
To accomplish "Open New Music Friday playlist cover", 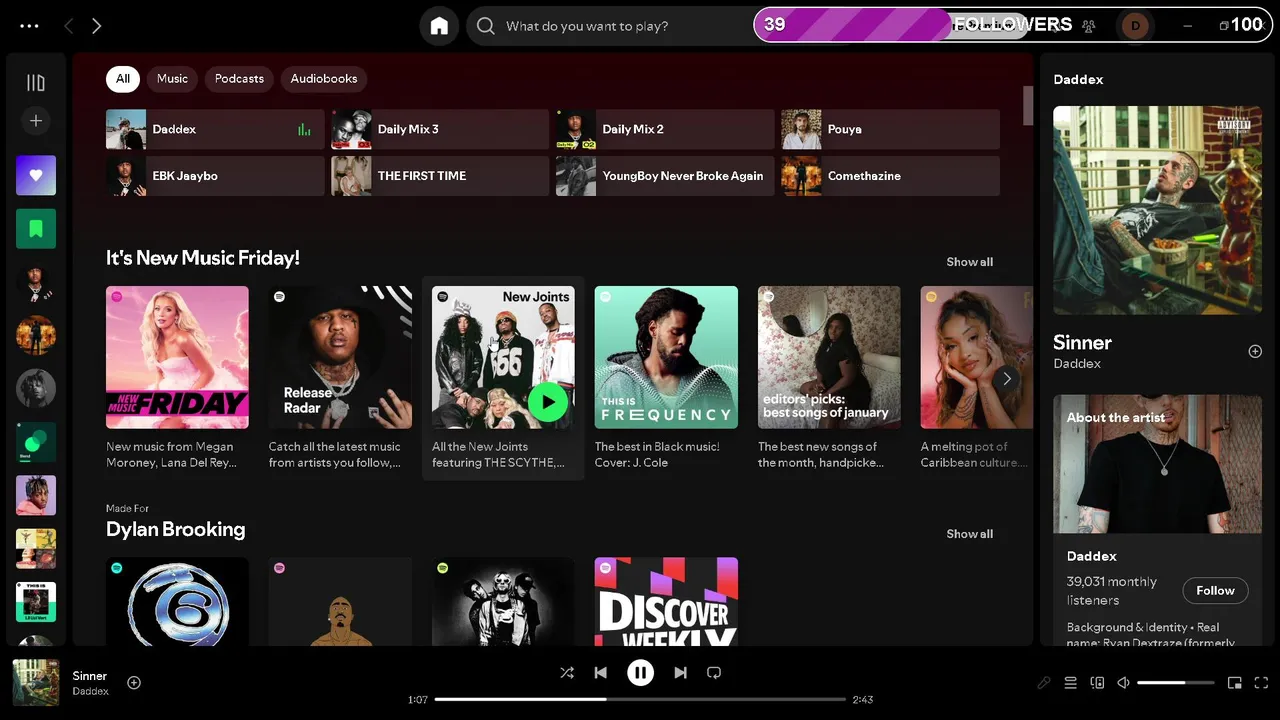I will 177,357.
